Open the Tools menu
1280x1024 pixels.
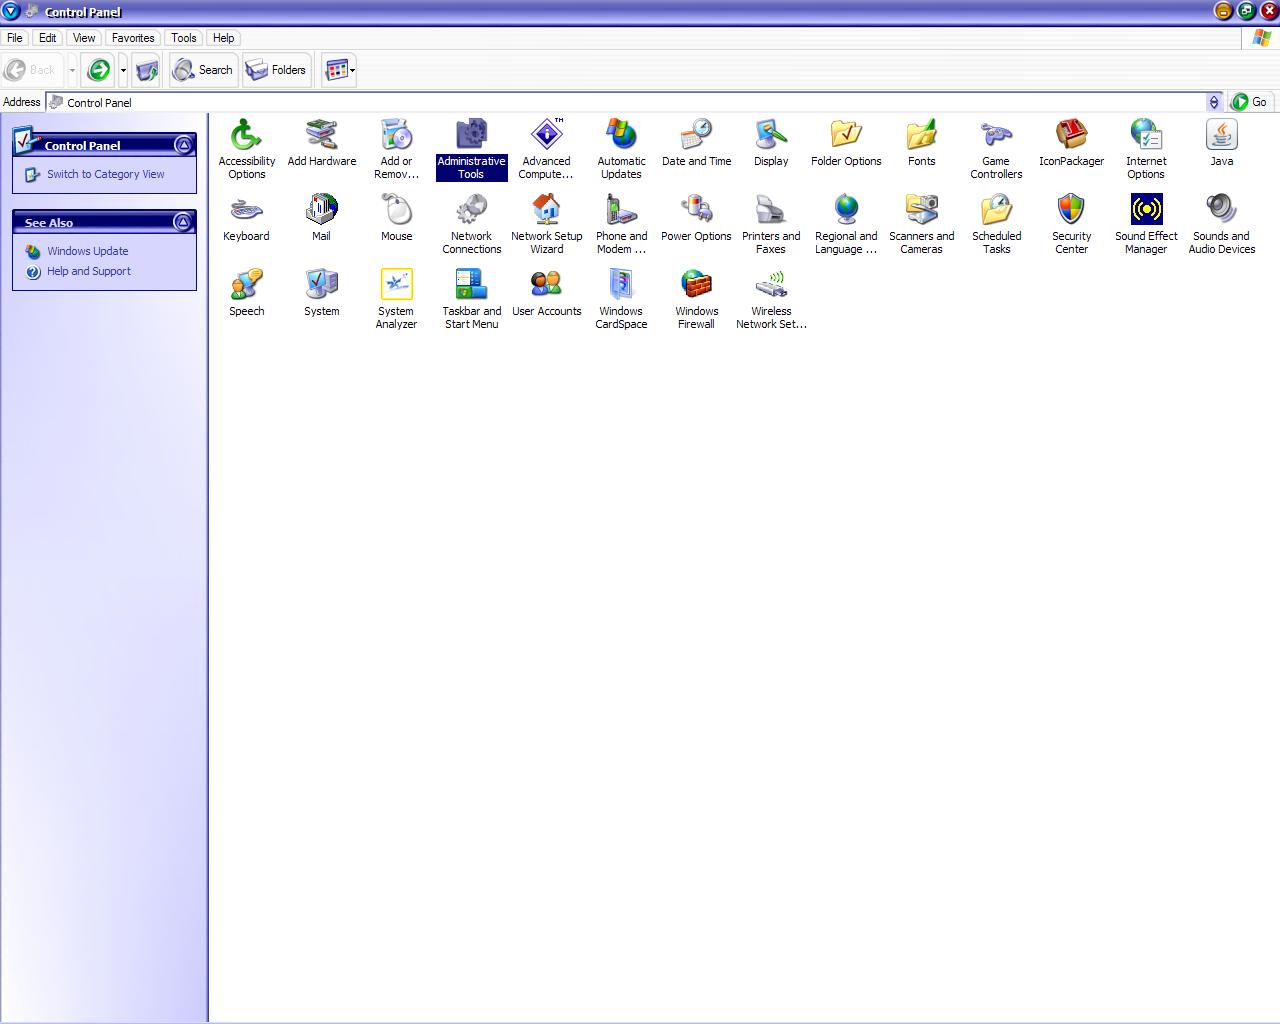coord(184,38)
